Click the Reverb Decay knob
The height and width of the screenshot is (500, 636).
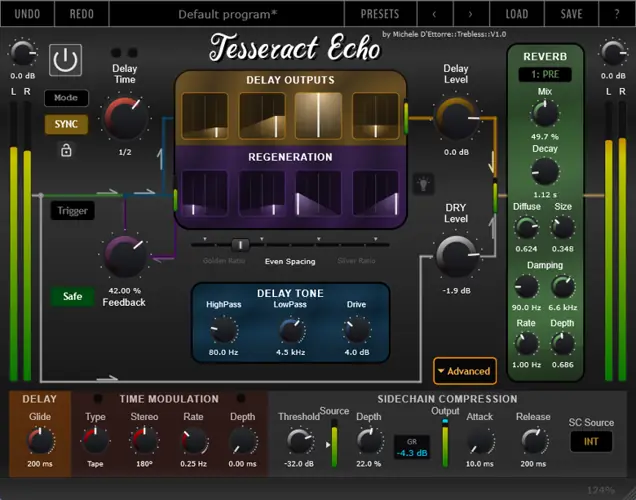pyautogui.click(x=545, y=172)
